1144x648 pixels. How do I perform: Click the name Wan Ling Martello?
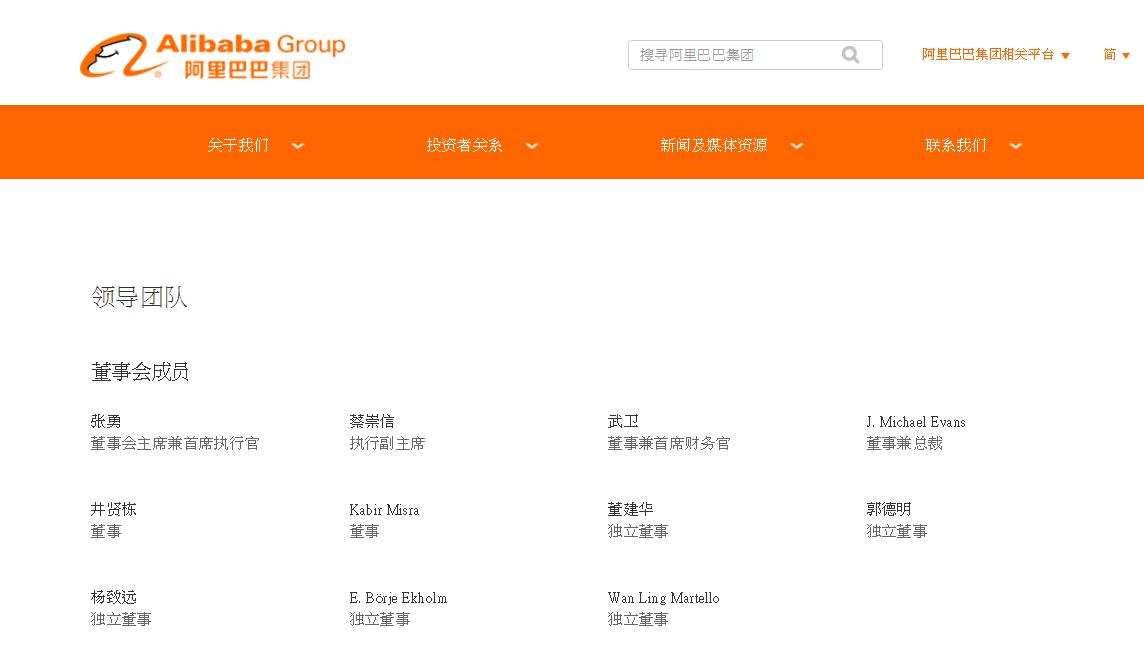[x=663, y=598]
